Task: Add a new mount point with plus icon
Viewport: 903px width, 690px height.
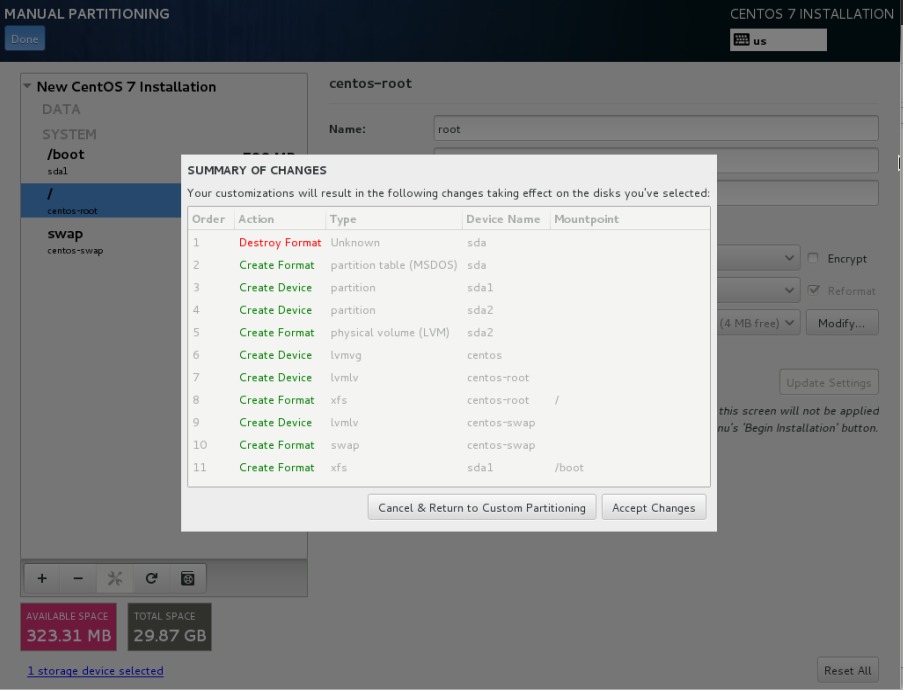Action: (x=42, y=578)
